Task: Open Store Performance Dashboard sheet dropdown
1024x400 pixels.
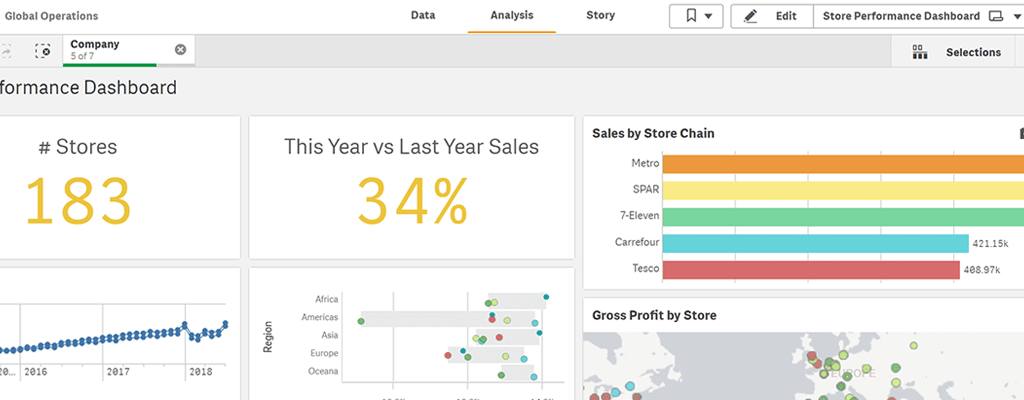Action: point(1015,16)
